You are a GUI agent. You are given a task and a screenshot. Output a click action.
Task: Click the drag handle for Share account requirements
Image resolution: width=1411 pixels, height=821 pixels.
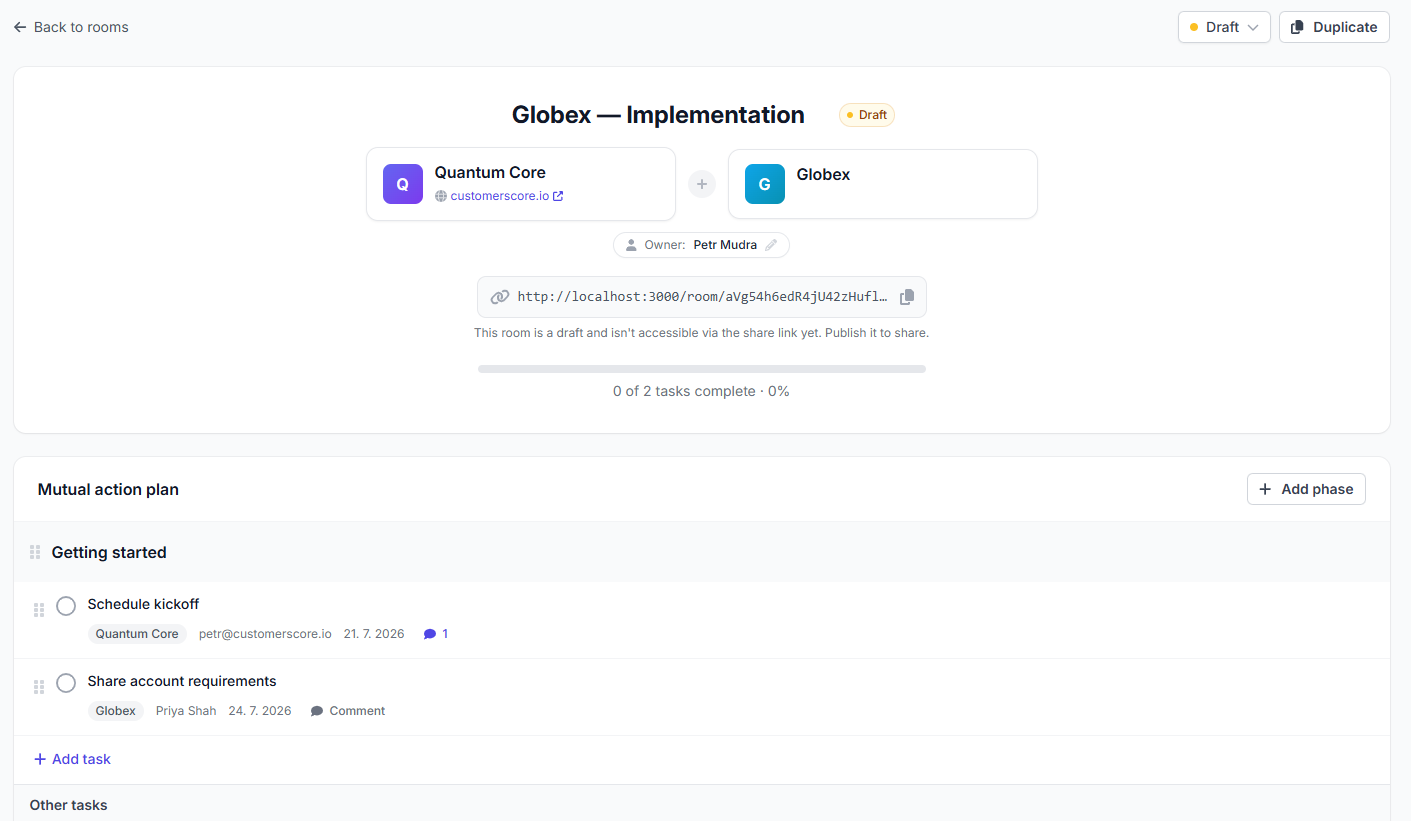(x=39, y=687)
